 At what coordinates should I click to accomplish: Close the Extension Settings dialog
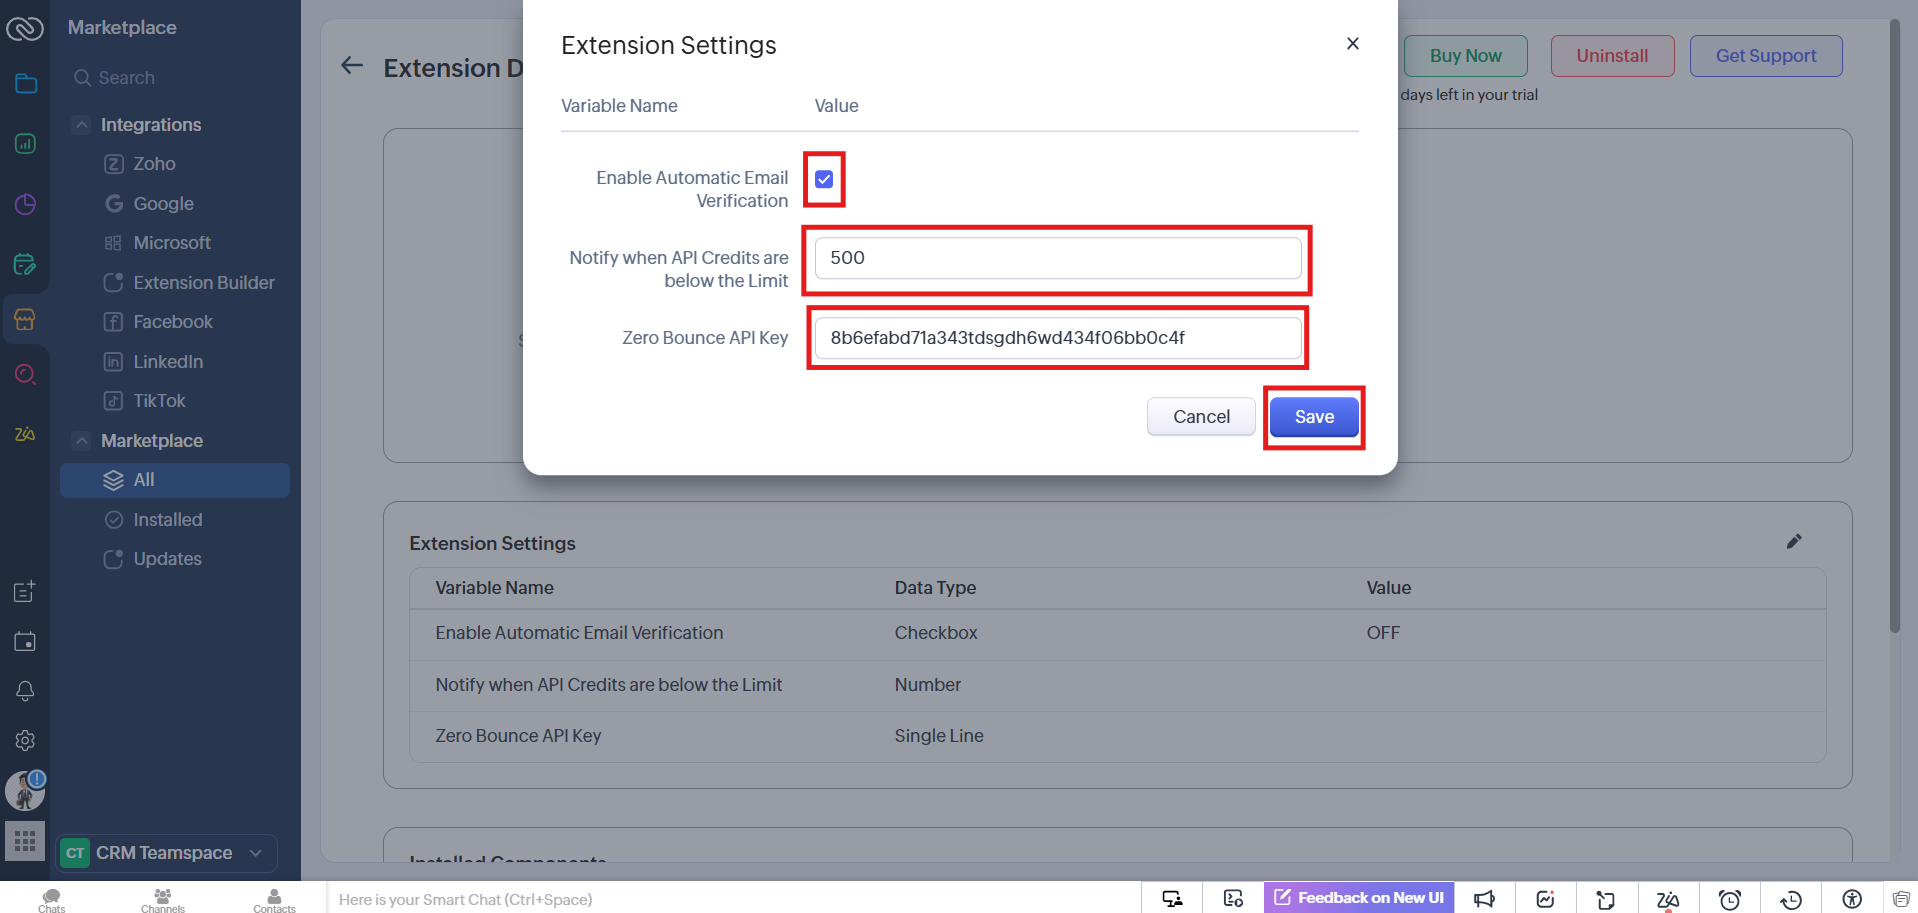click(1352, 44)
